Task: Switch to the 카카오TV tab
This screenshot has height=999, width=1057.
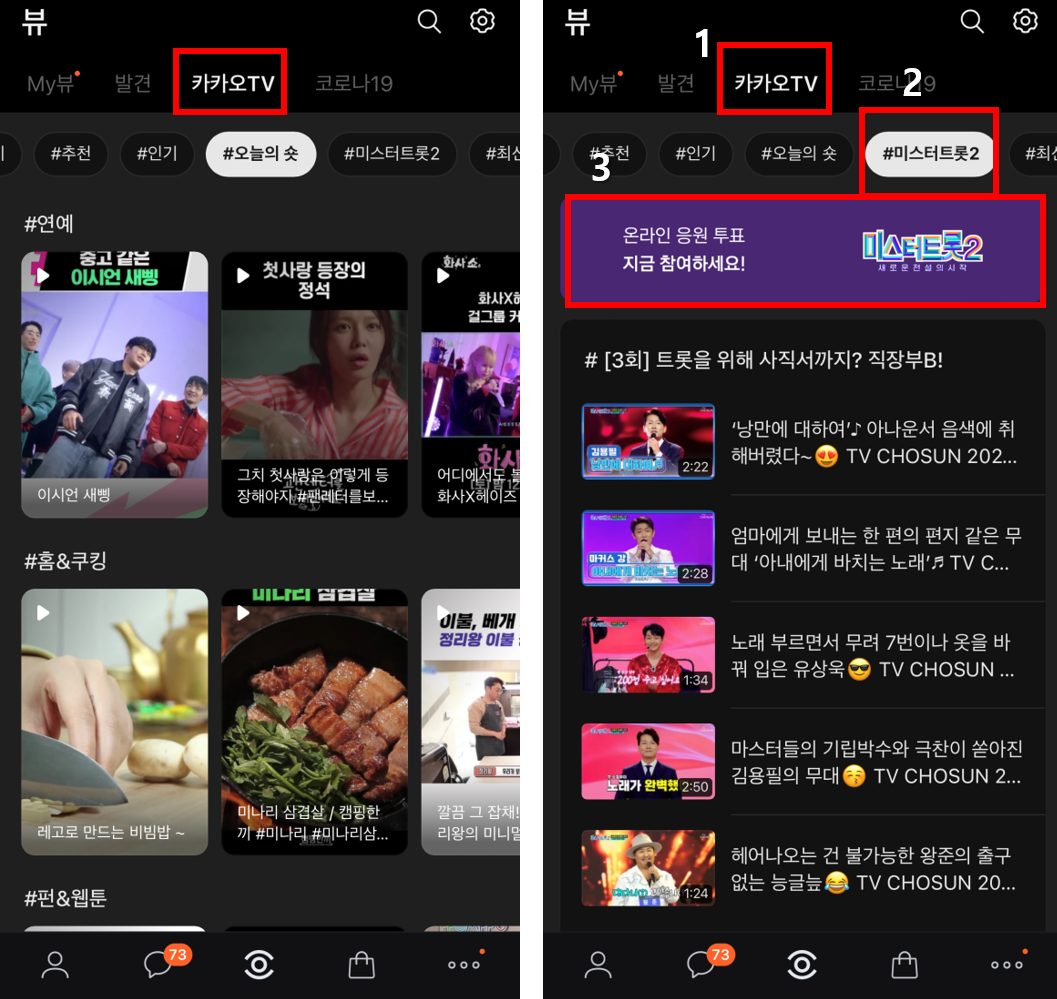Action: click(x=229, y=84)
